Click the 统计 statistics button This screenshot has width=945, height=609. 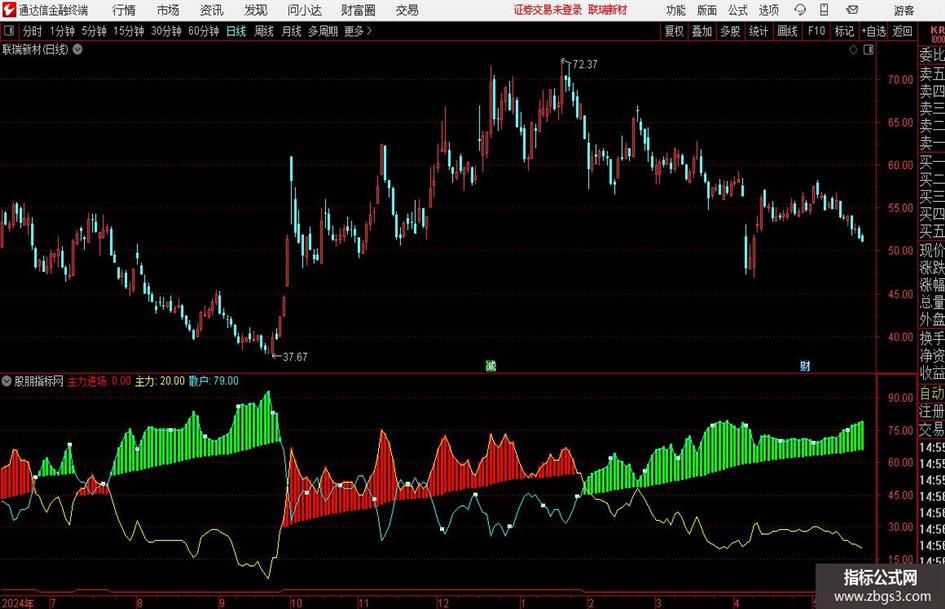[759, 31]
